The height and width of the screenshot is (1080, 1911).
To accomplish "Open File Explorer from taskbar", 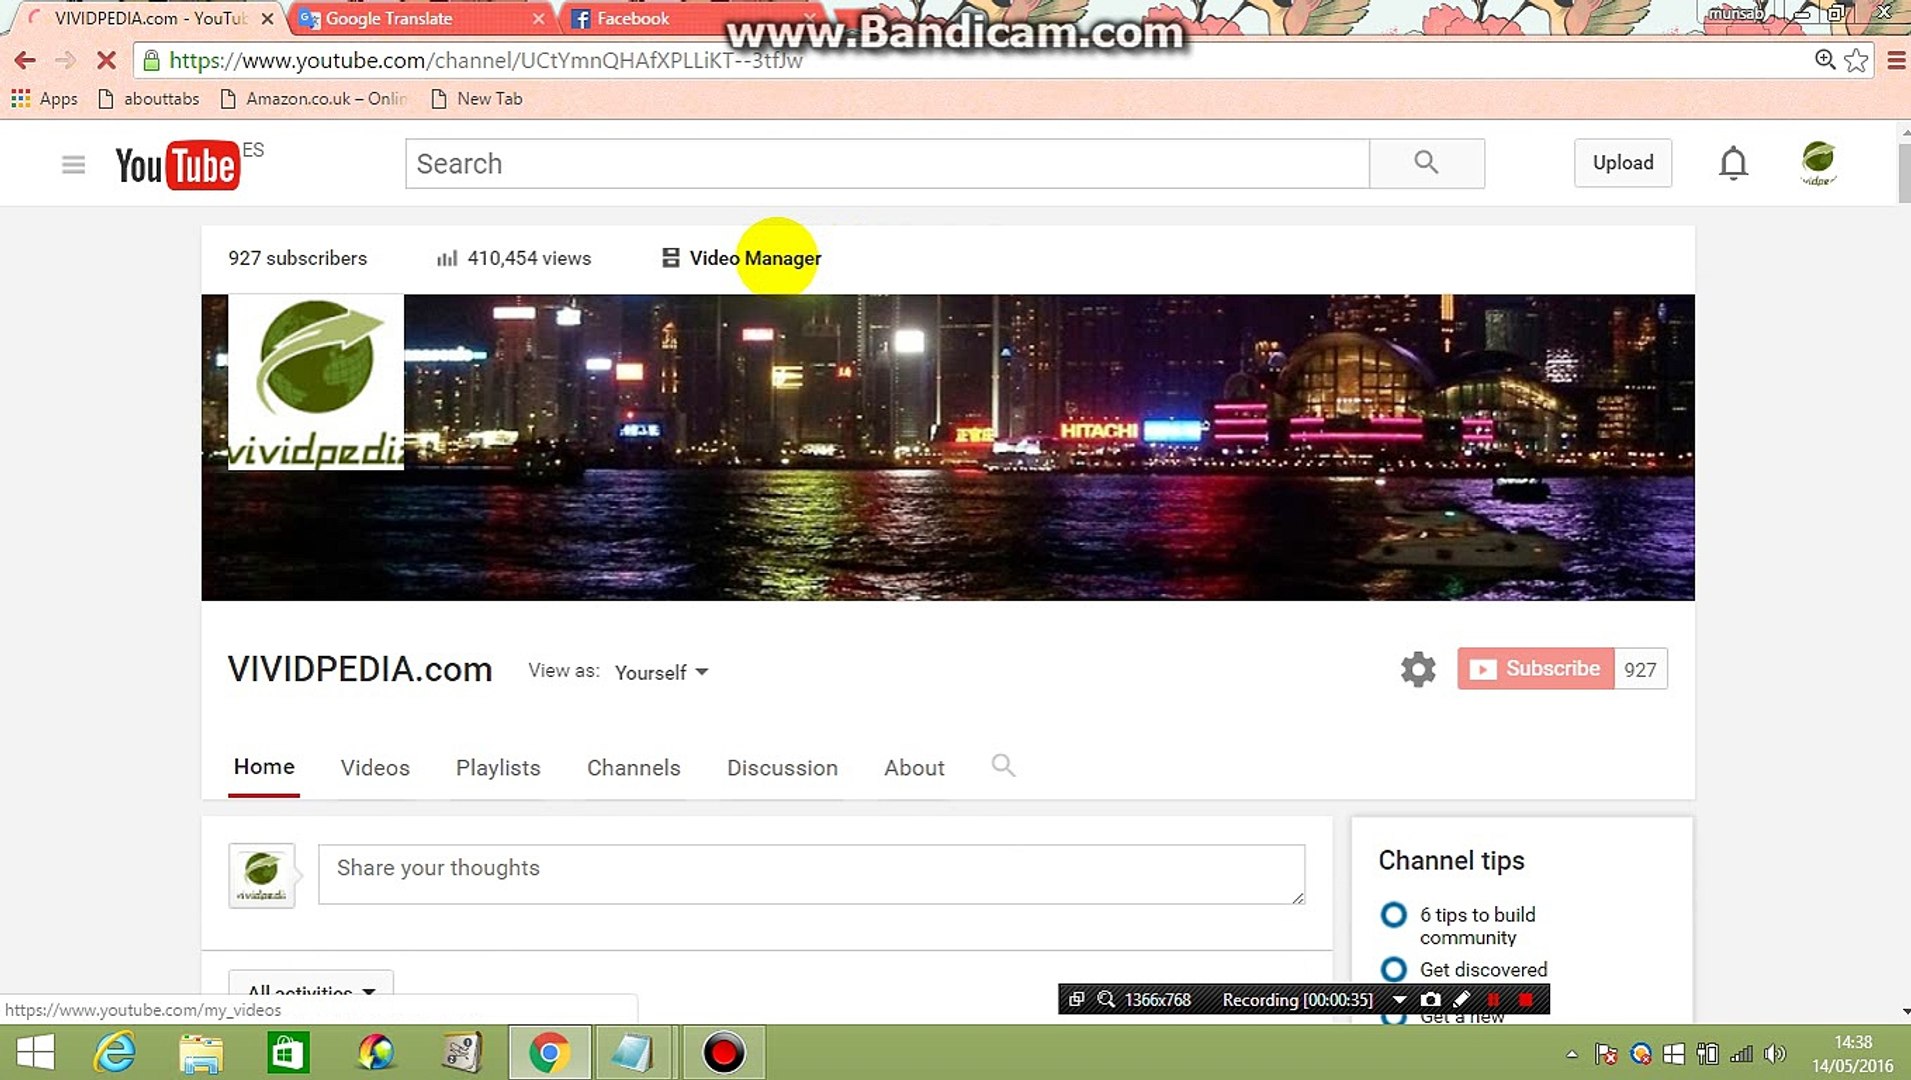I will pos(201,1052).
